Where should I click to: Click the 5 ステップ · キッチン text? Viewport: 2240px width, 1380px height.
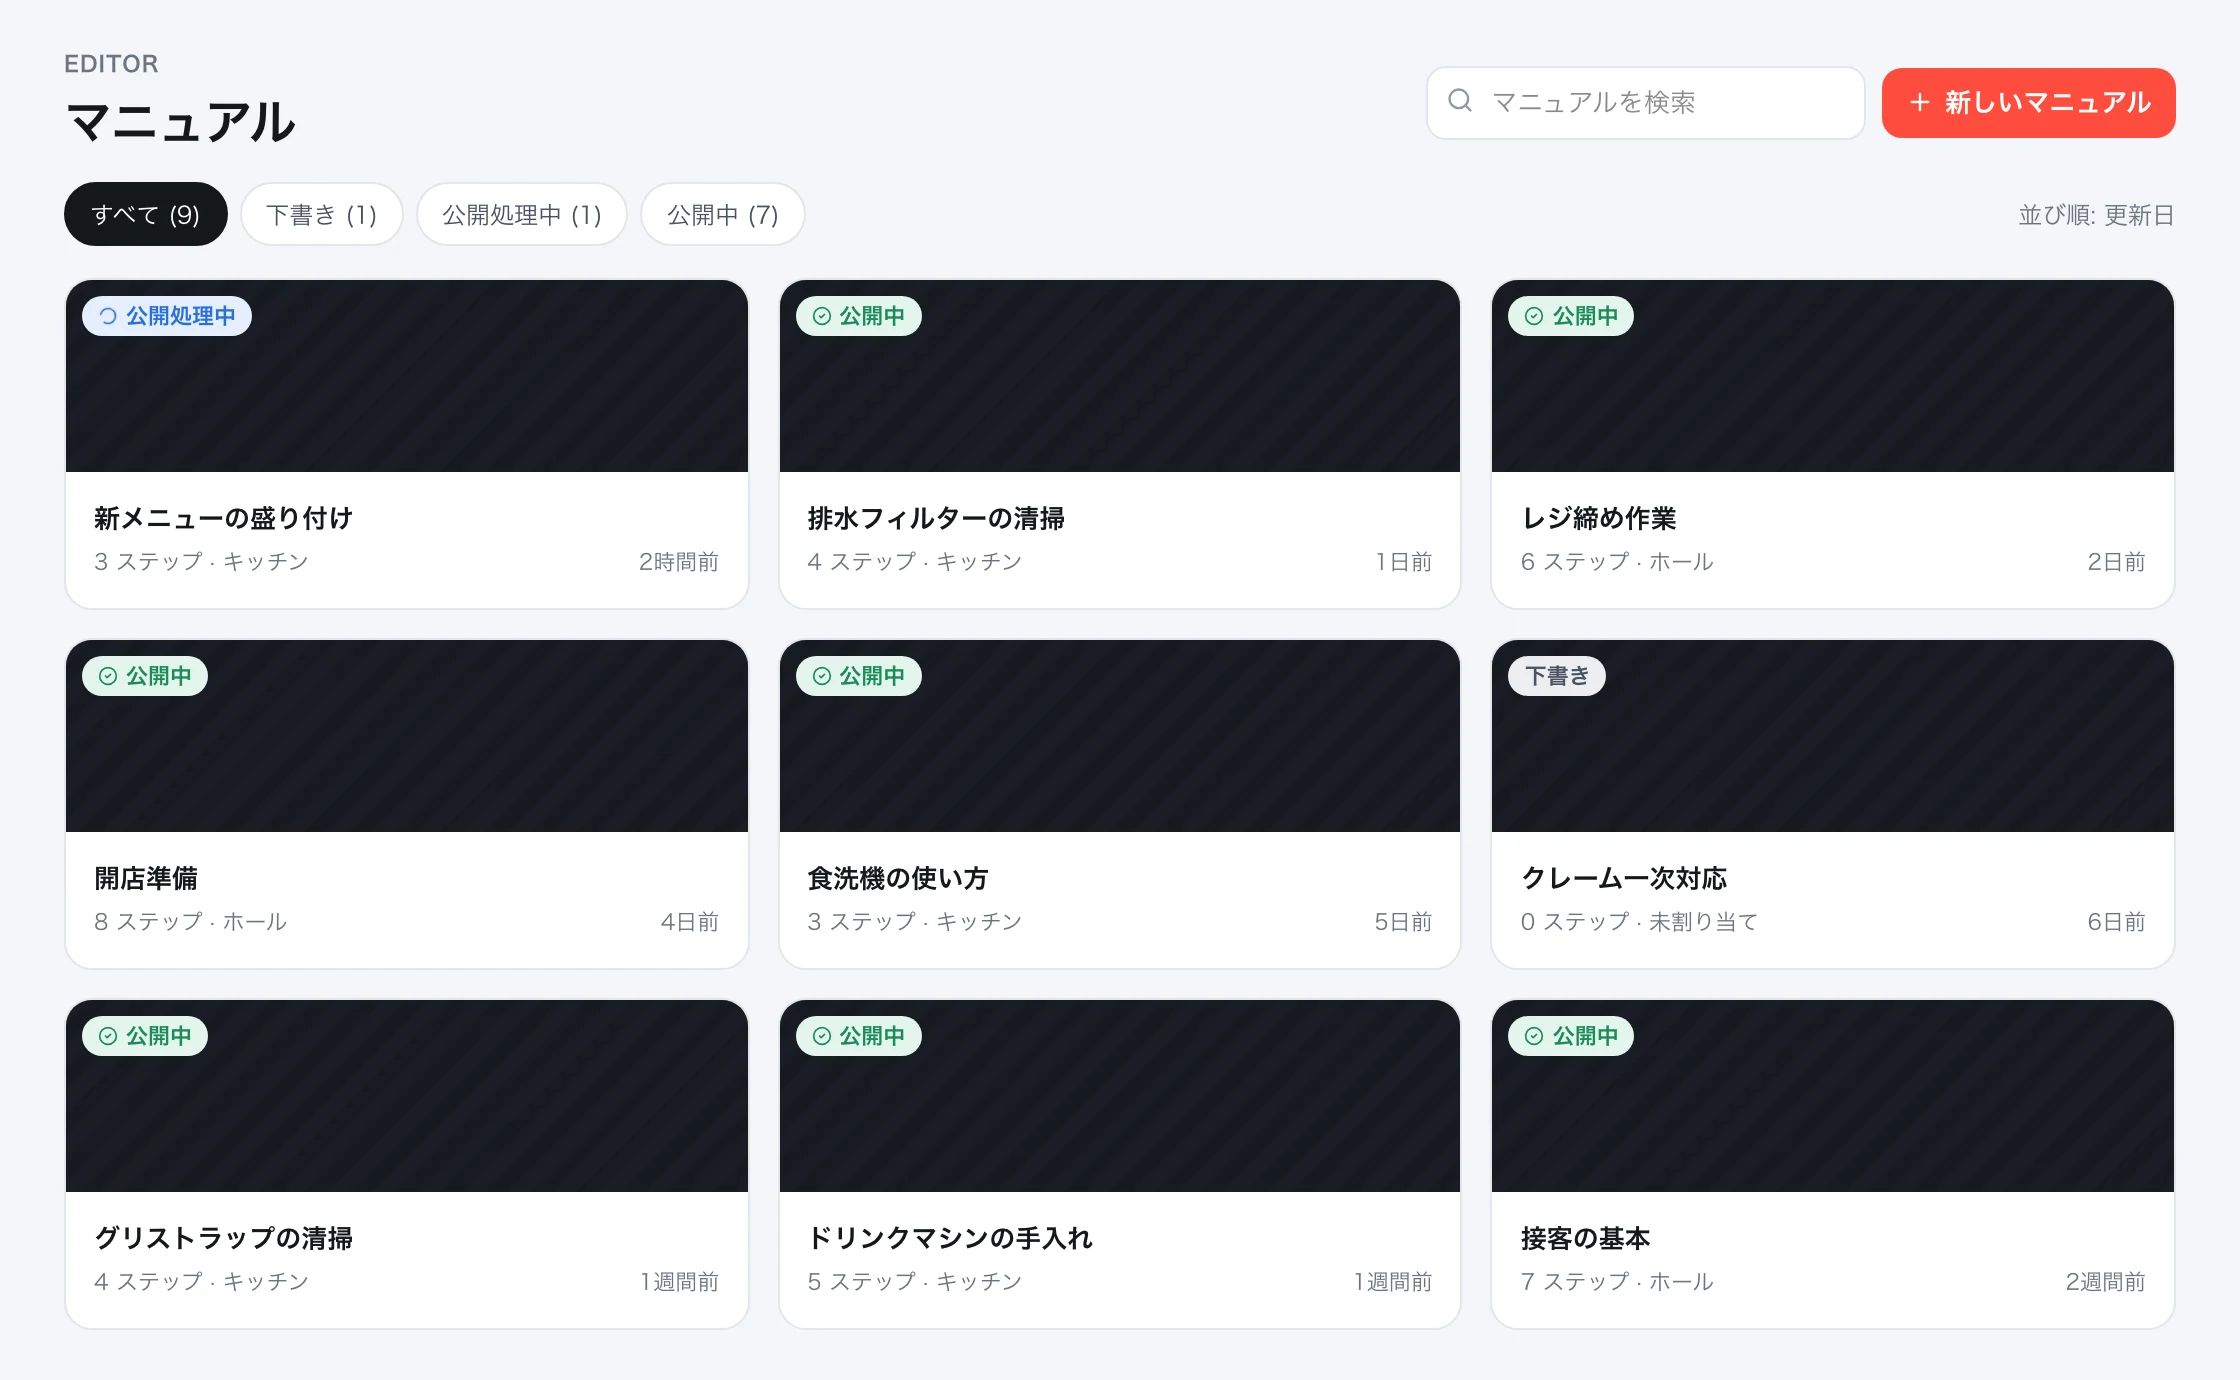915,1282
